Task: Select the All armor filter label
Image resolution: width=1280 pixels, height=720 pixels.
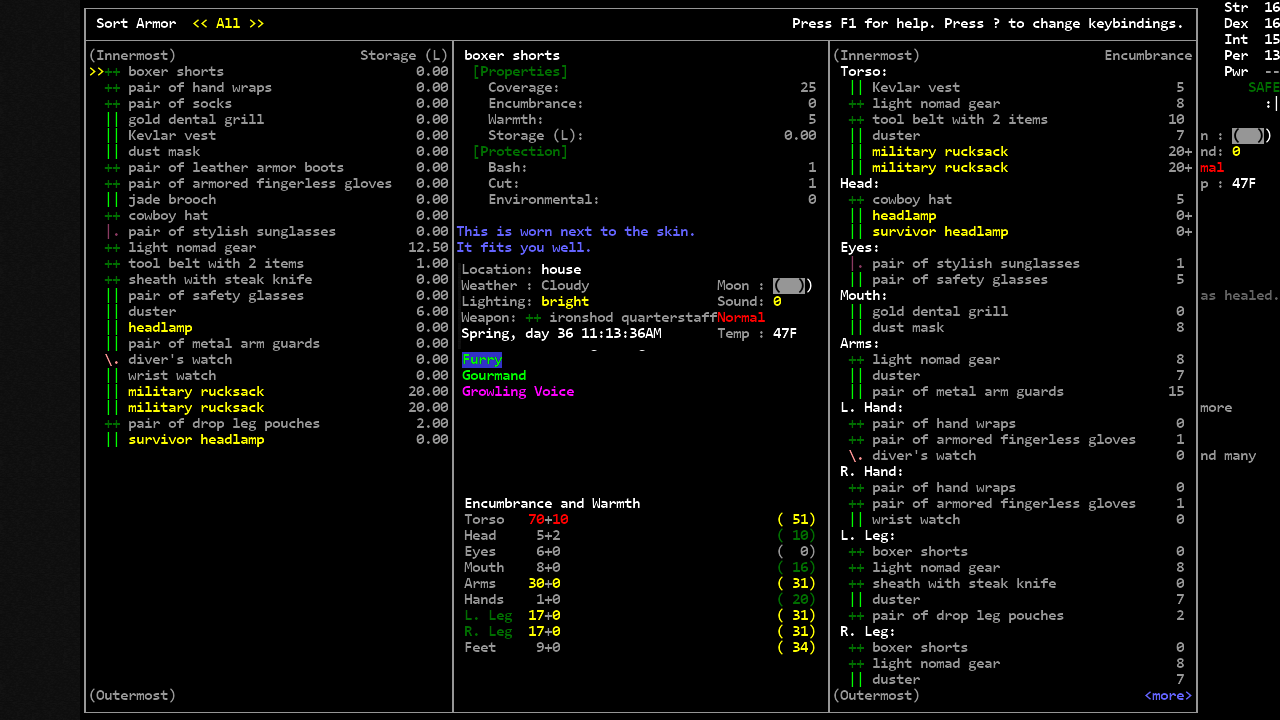Action: [228, 23]
